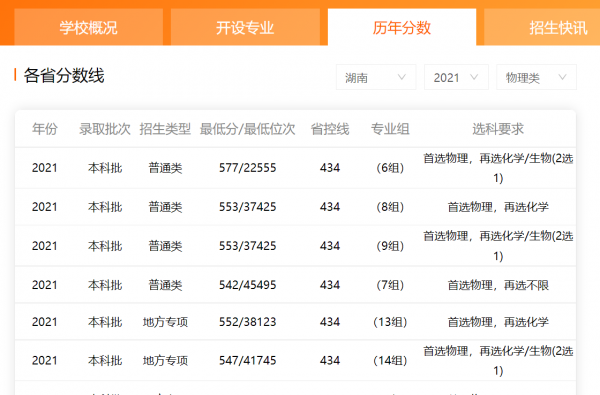Click 地方专项 in the 14组 row
This screenshot has height=395, width=600.
pos(165,360)
